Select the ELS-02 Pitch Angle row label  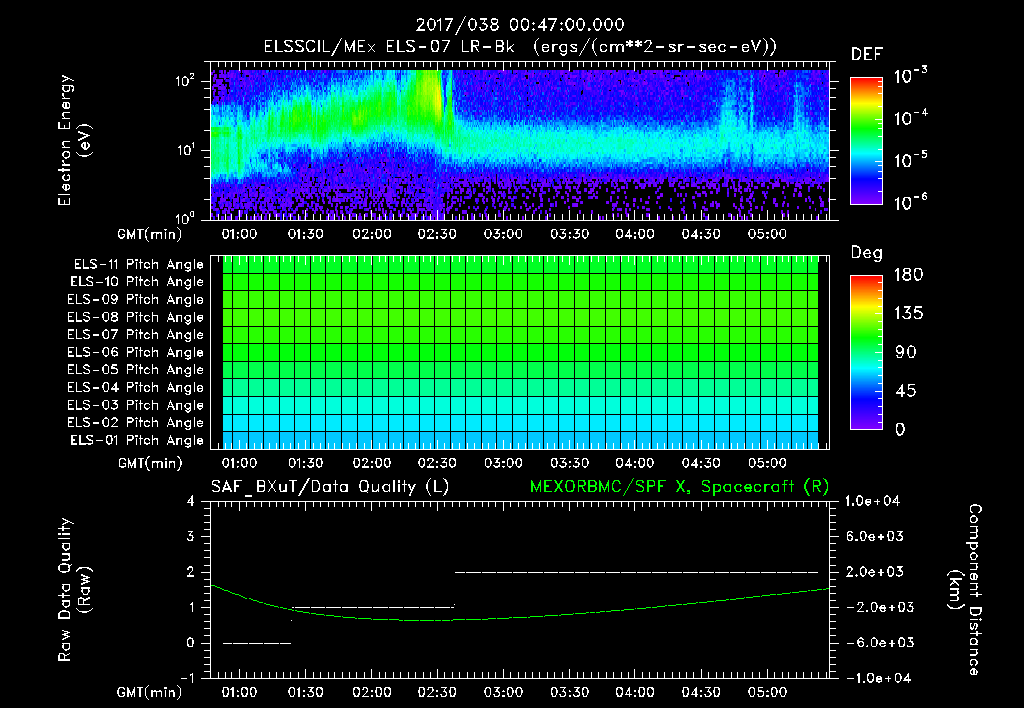(x=136, y=423)
